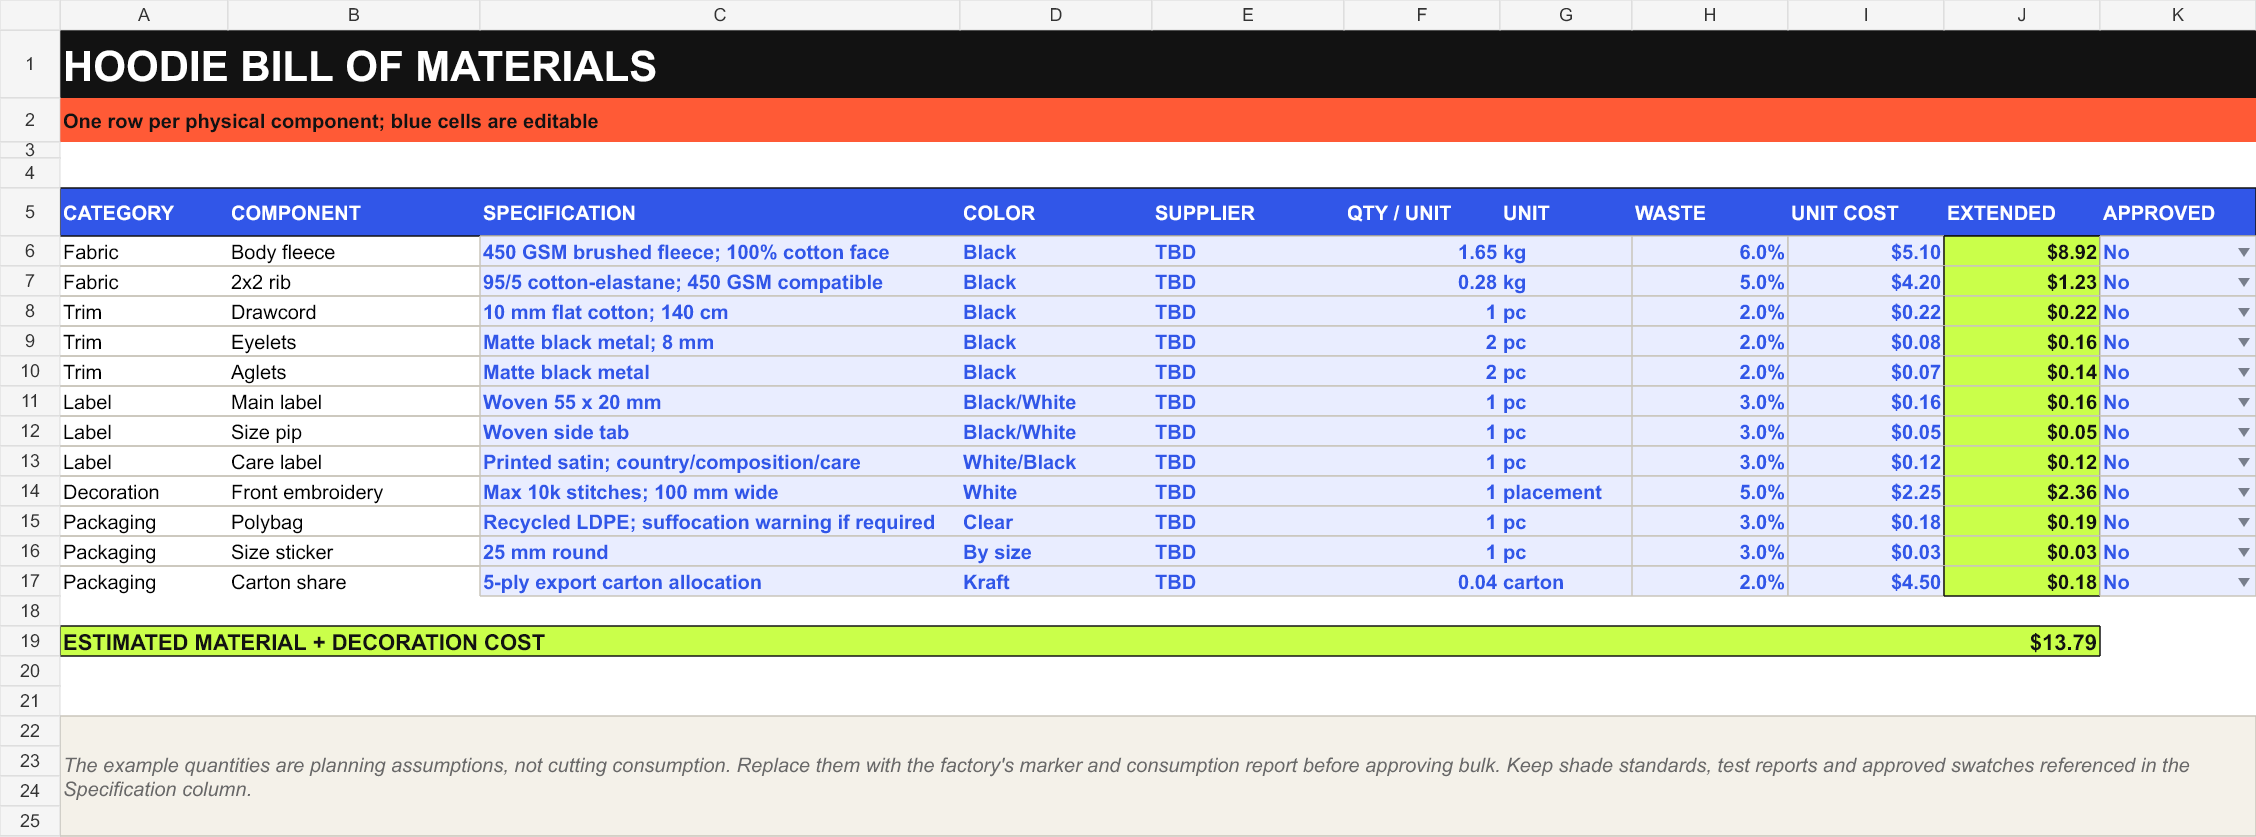The height and width of the screenshot is (837, 2256).
Task: Select '450 GSM brushed fleece; 100% cotton face' cell
Action: 720,252
